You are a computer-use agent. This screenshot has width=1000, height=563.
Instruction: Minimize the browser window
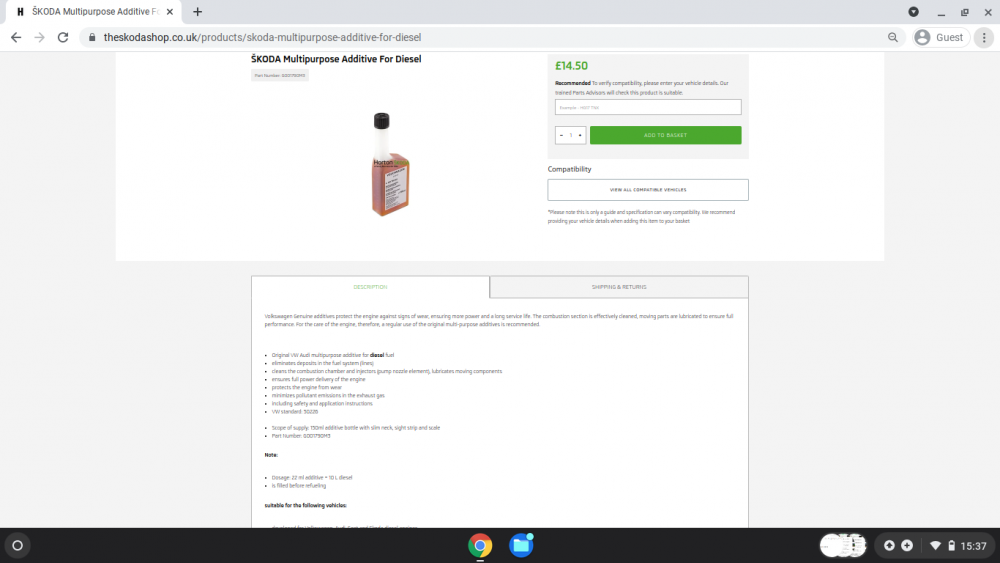pyautogui.click(x=941, y=12)
